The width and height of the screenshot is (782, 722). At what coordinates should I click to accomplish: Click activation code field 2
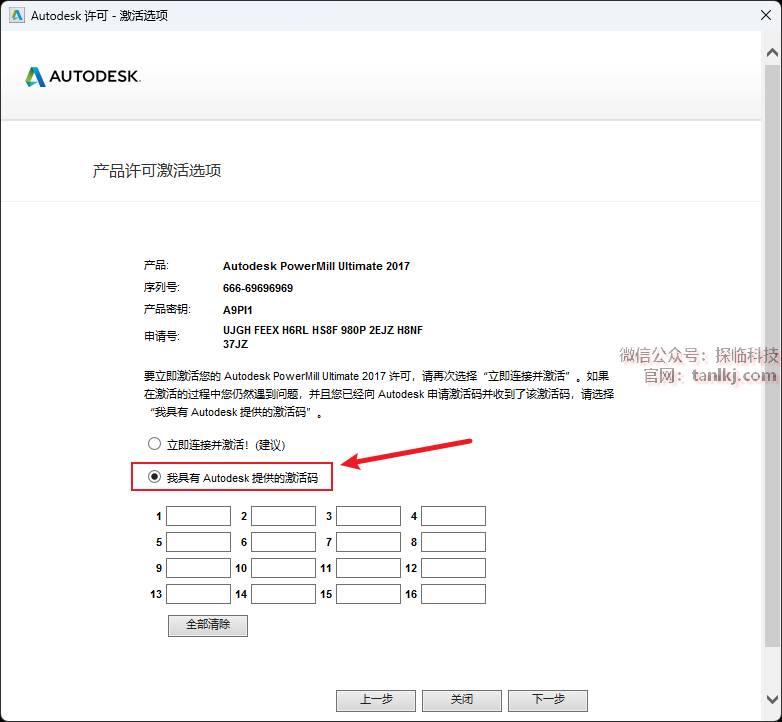click(x=283, y=516)
